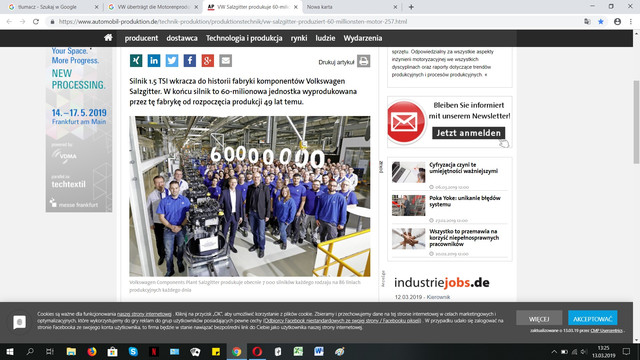640x360 pixels.
Task: Open Chrome menu three dots
Action: tap(631, 22)
